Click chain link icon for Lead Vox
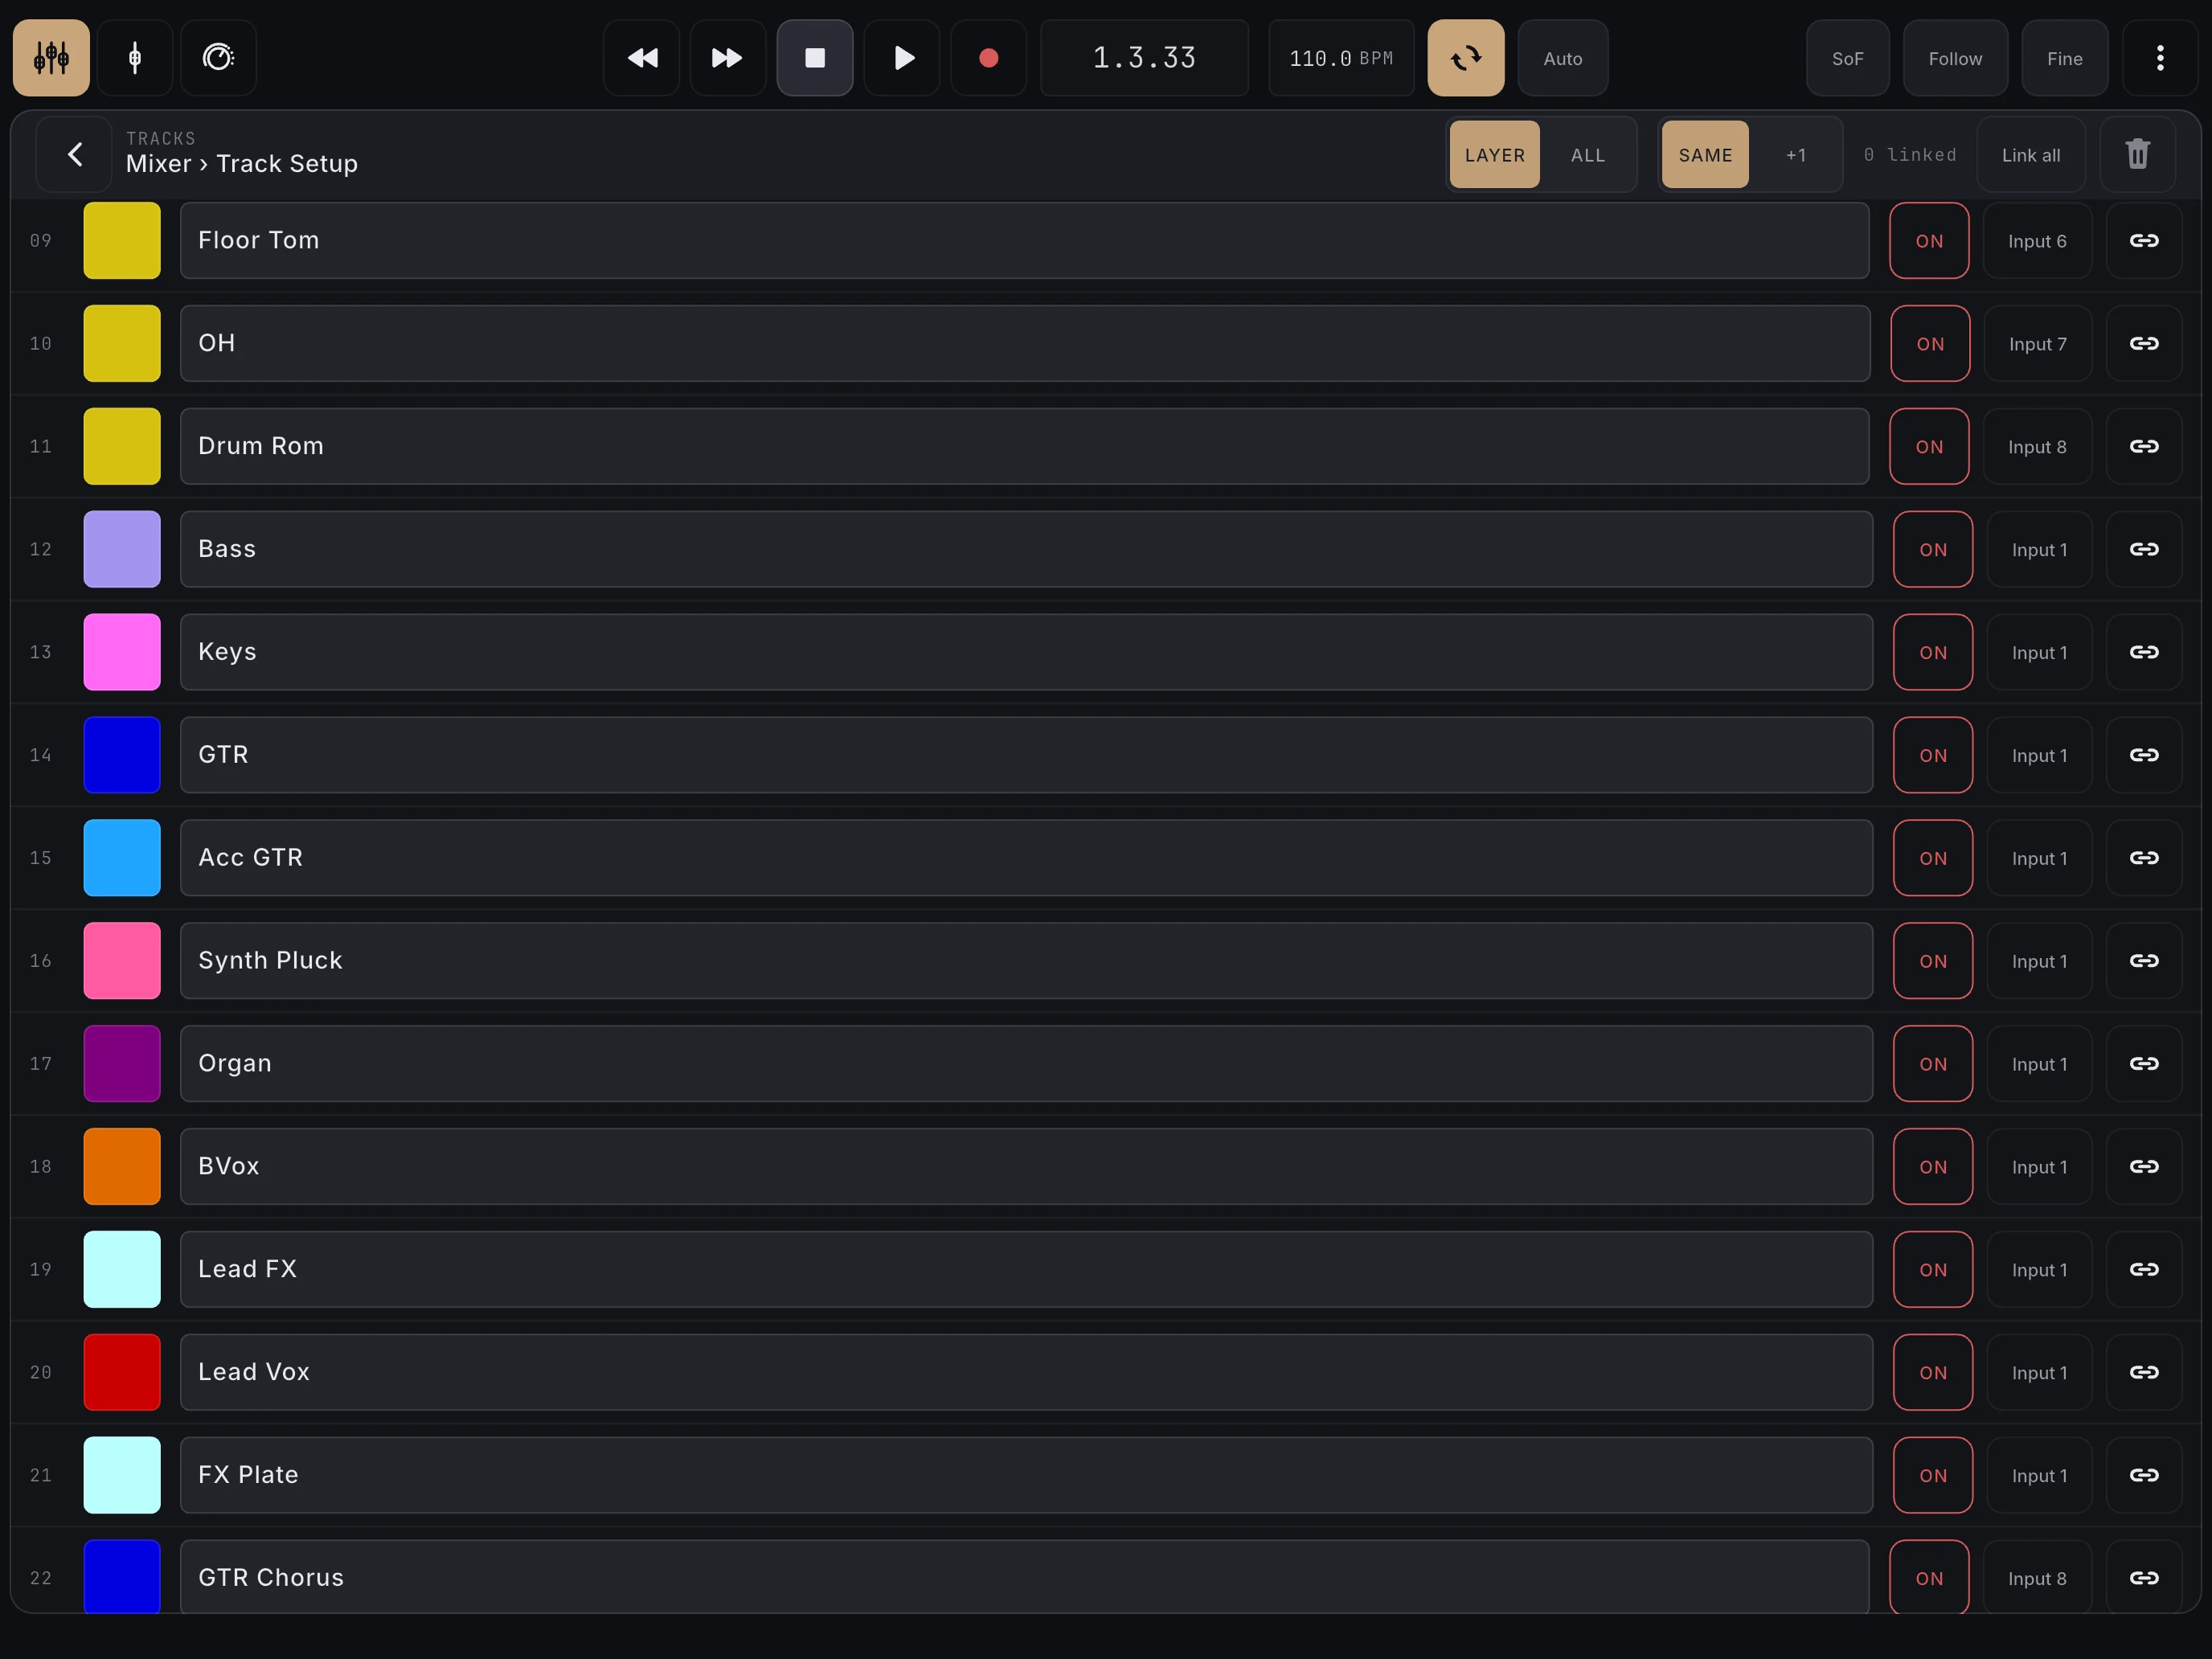This screenshot has height=1659, width=2212. (x=2144, y=1372)
